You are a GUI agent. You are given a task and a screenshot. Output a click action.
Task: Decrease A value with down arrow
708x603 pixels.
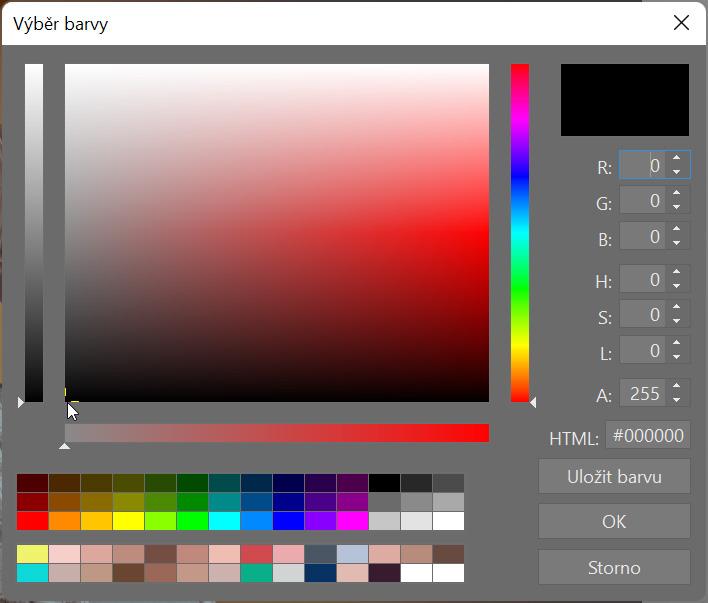[676, 399]
